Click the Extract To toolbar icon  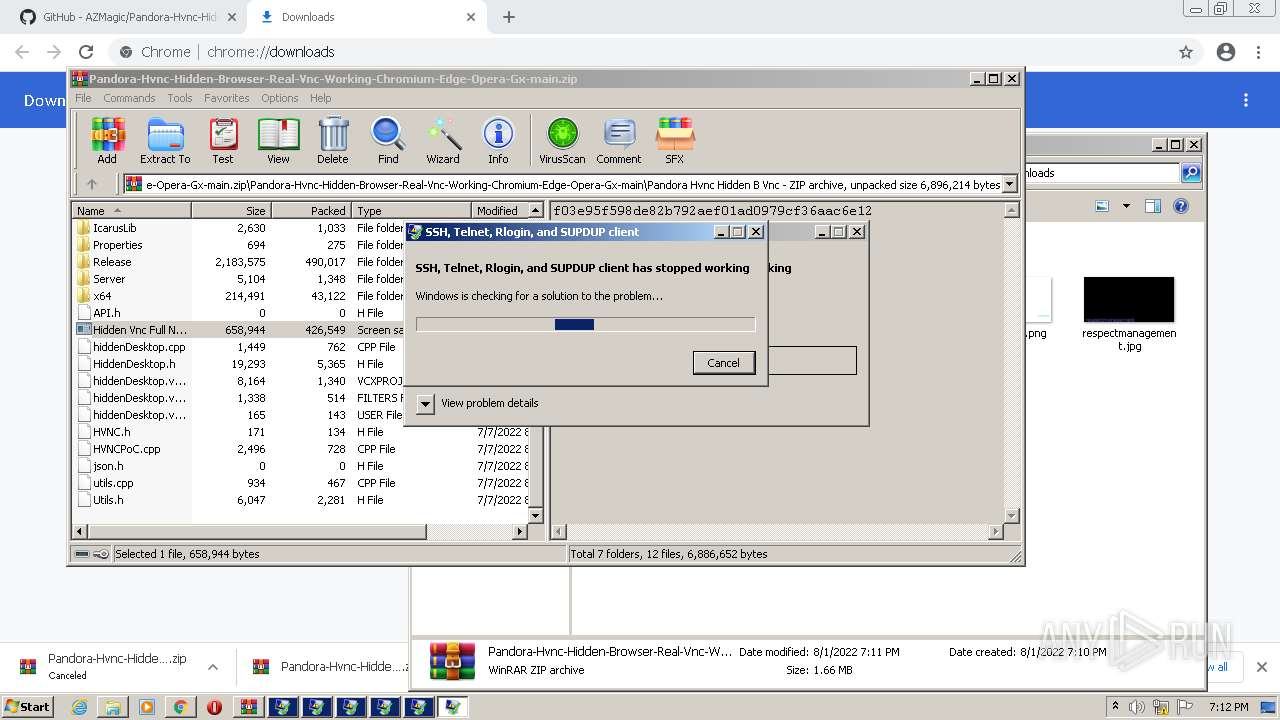tap(165, 140)
